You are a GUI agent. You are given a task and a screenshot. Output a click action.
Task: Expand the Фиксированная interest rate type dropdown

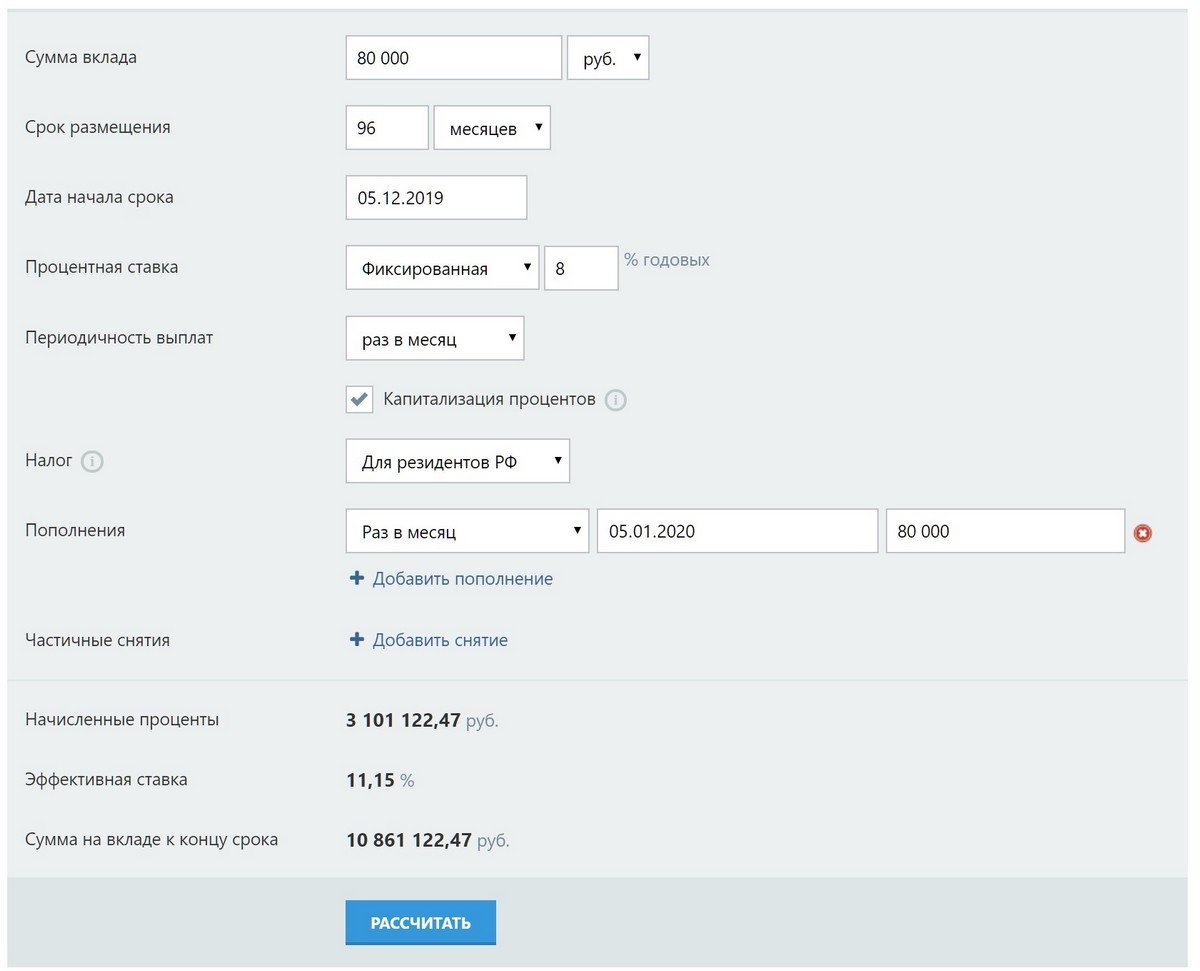(442, 268)
